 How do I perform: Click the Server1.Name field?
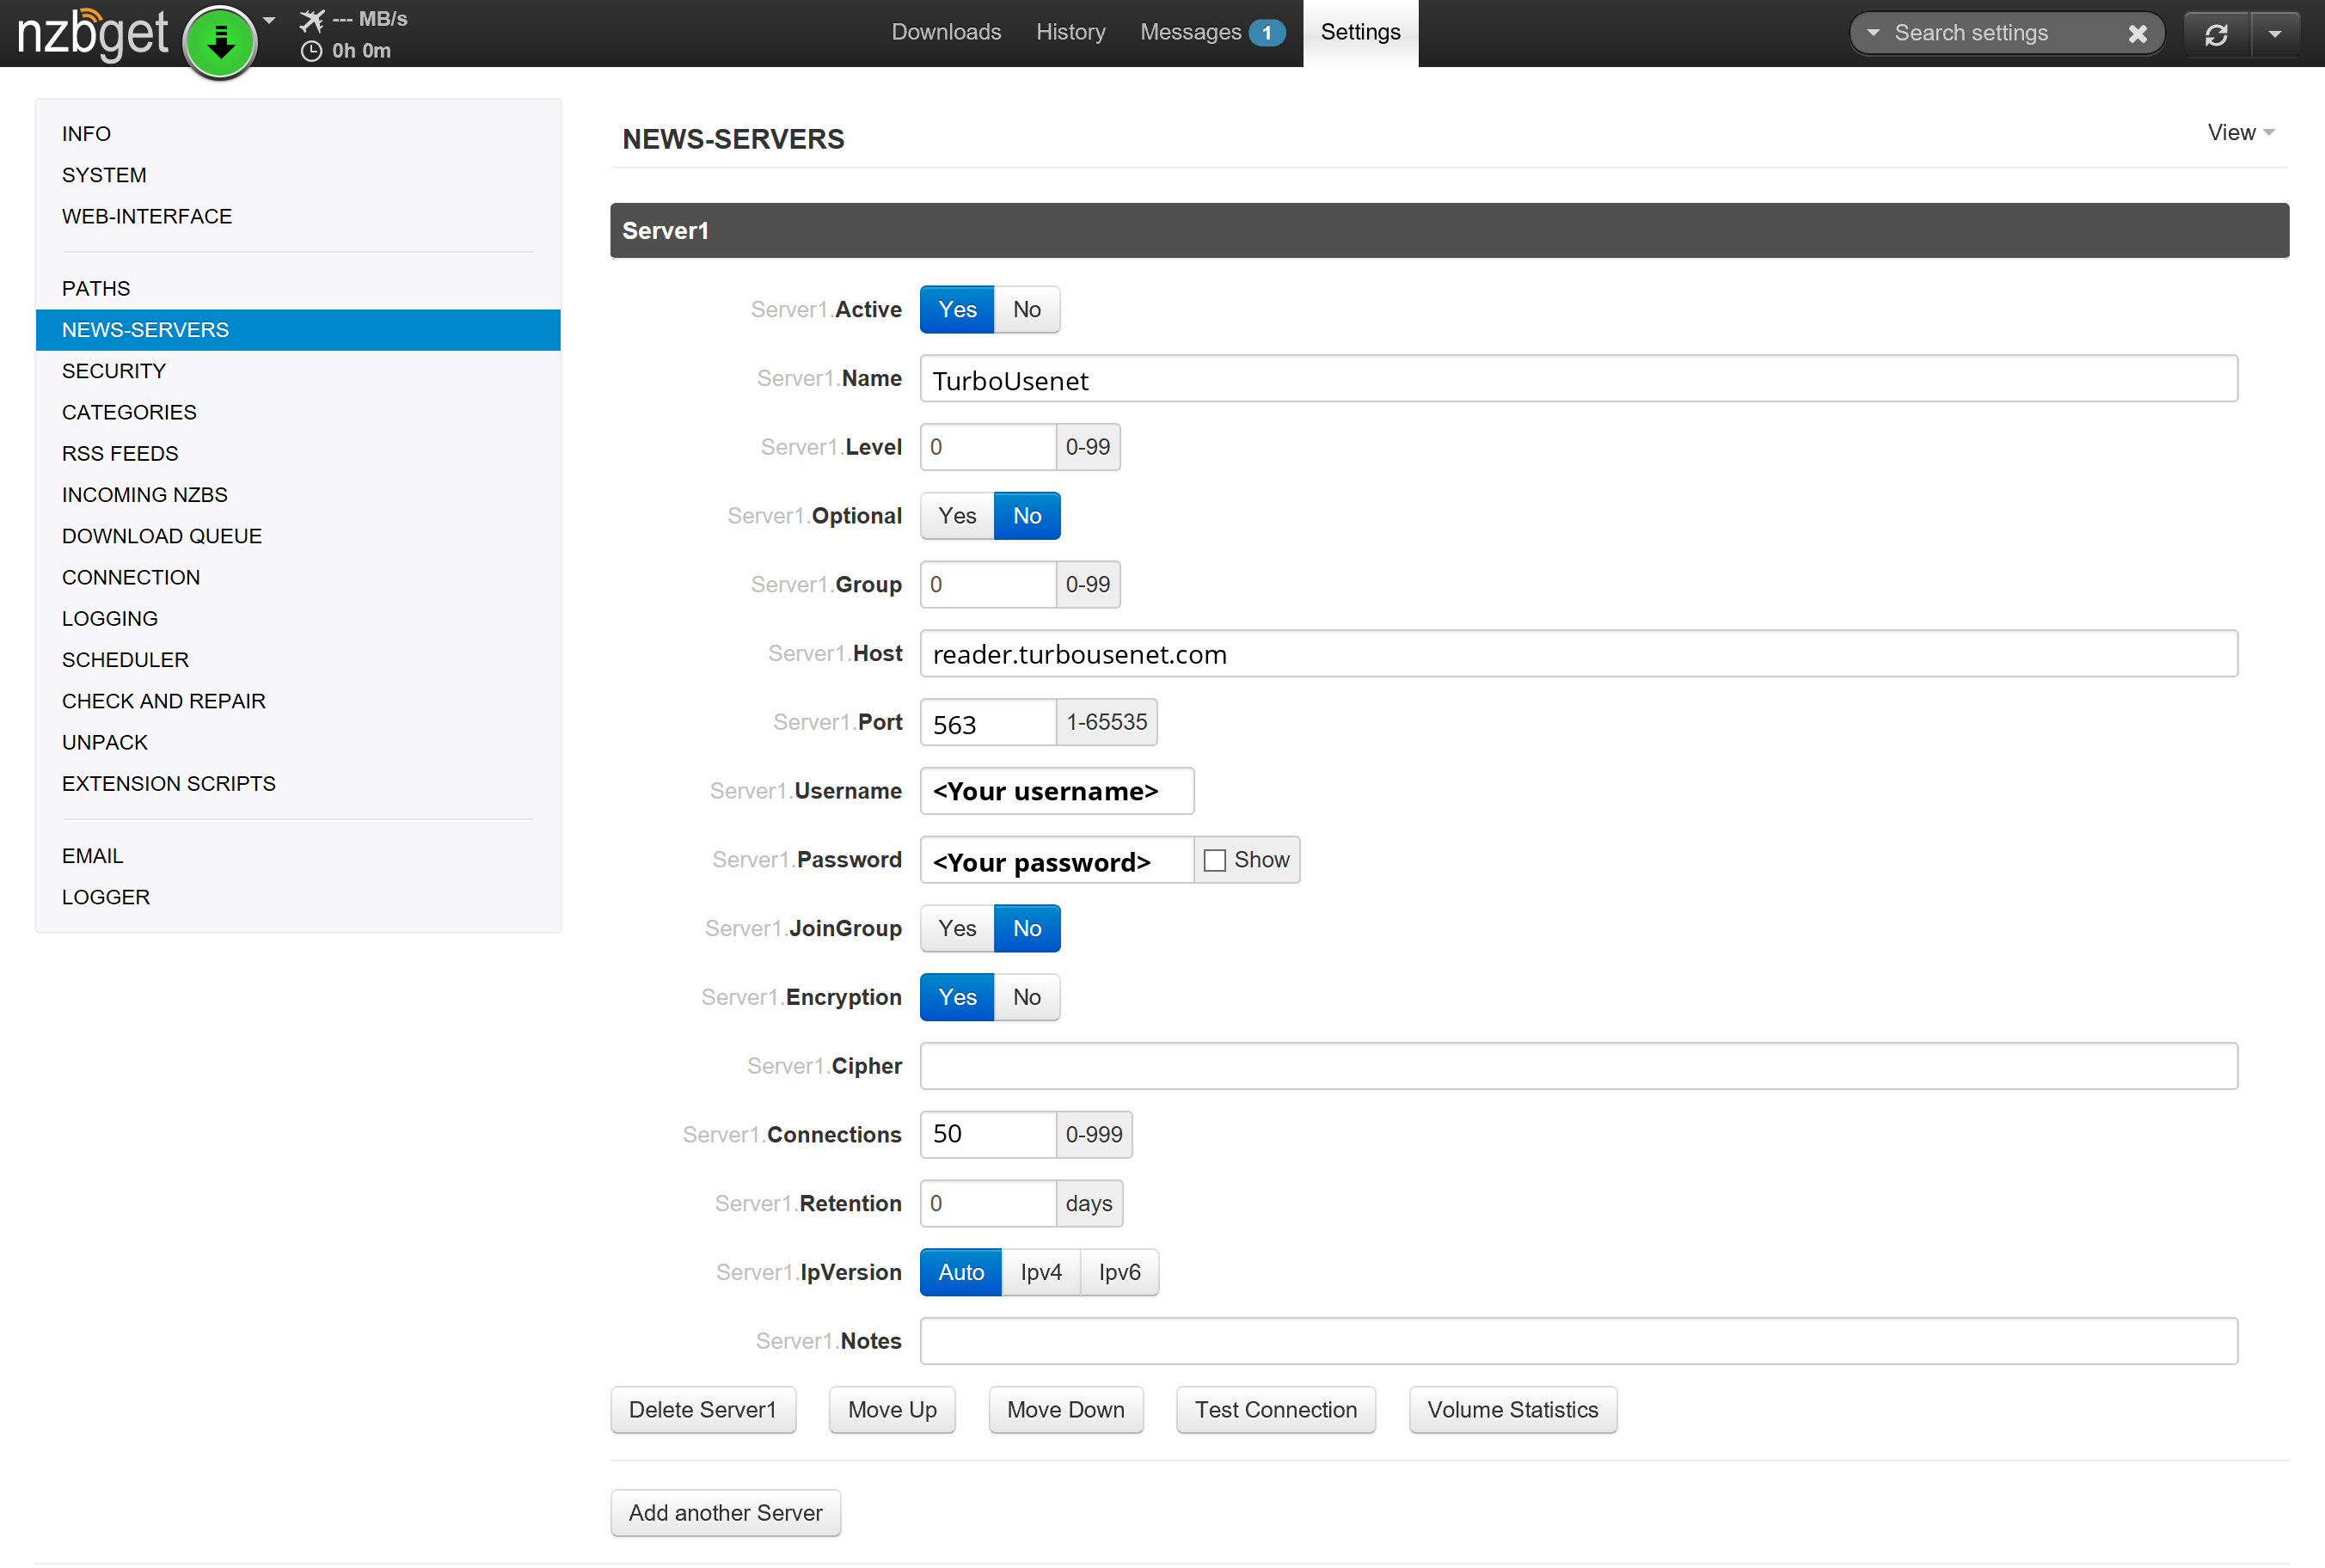pyautogui.click(x=1578, y=379)
